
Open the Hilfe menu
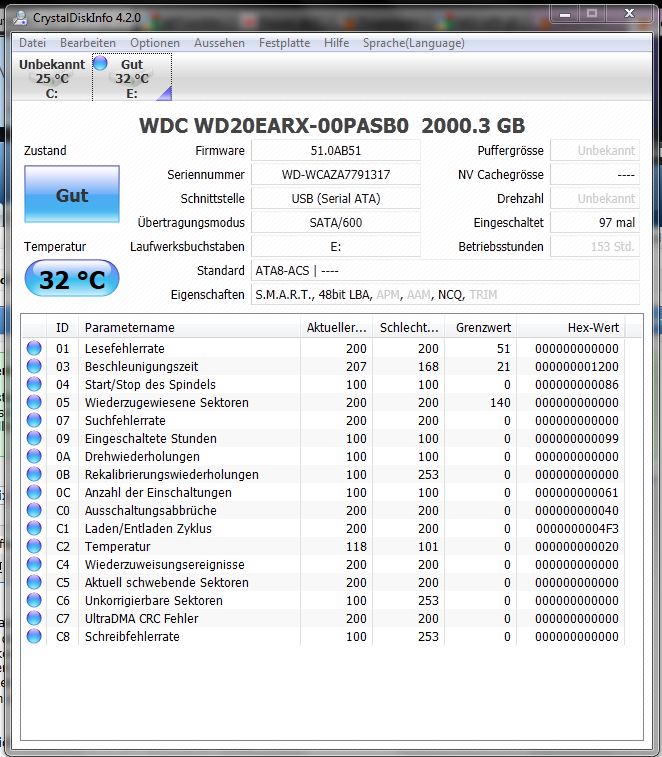pos(337,43)
